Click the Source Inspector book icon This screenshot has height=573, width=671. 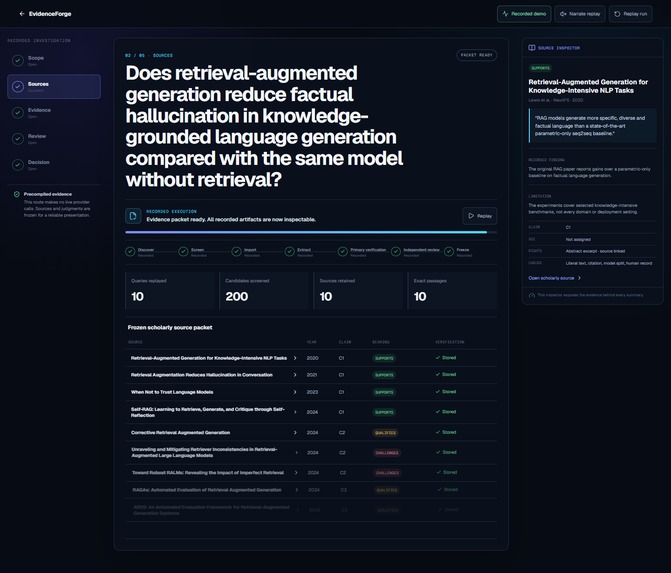point(531,48)
